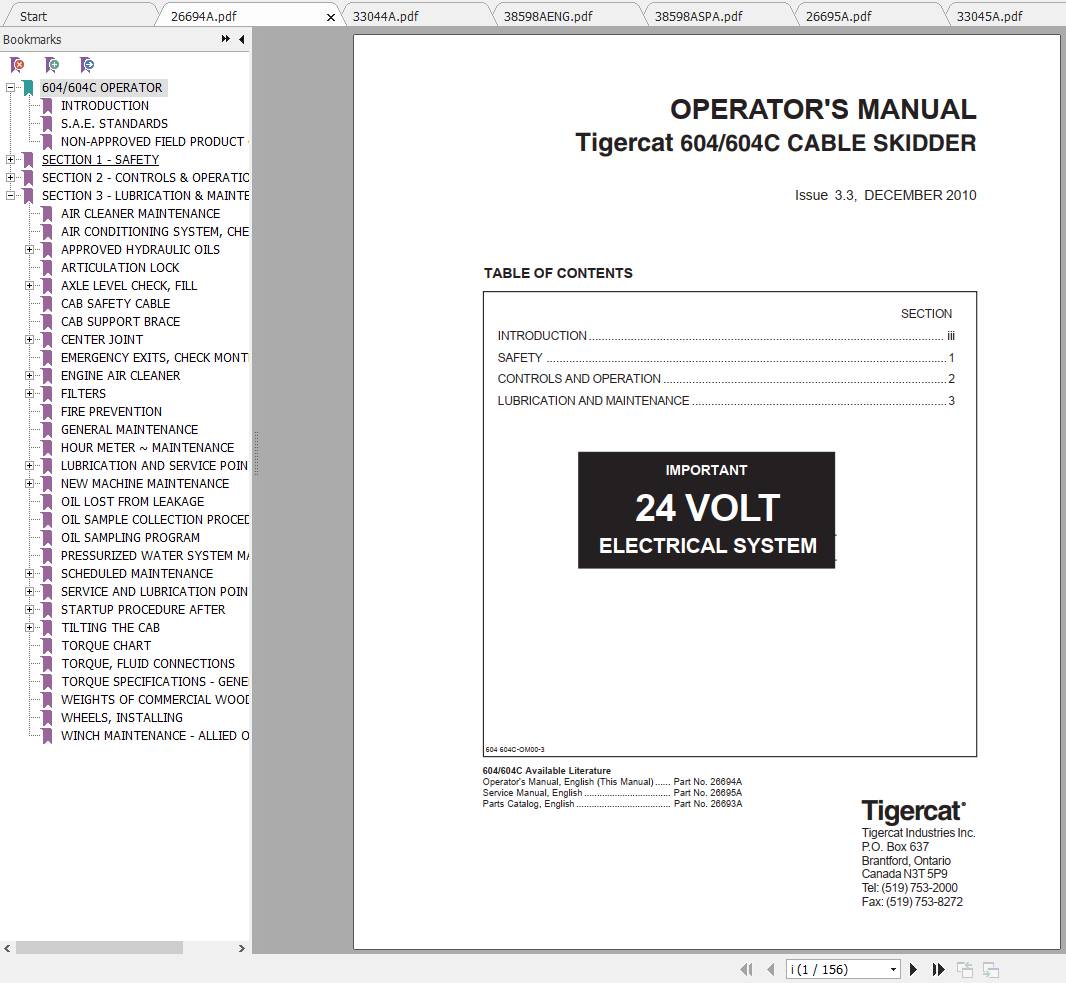Viewport: 1066px width, 983px height.
Task: Open the page number dropdown
Action: (894, 969)
